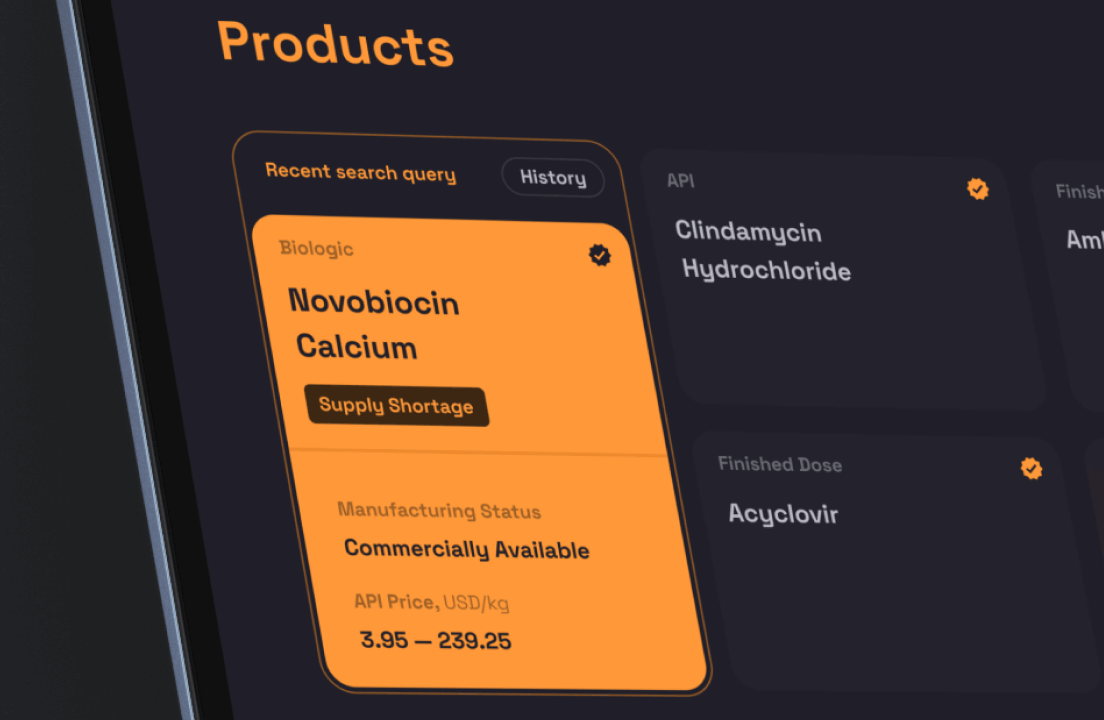Select the Commercially Available status text
The height and width of the screenshot is (720, 1104).
click(x=466, y=549)
